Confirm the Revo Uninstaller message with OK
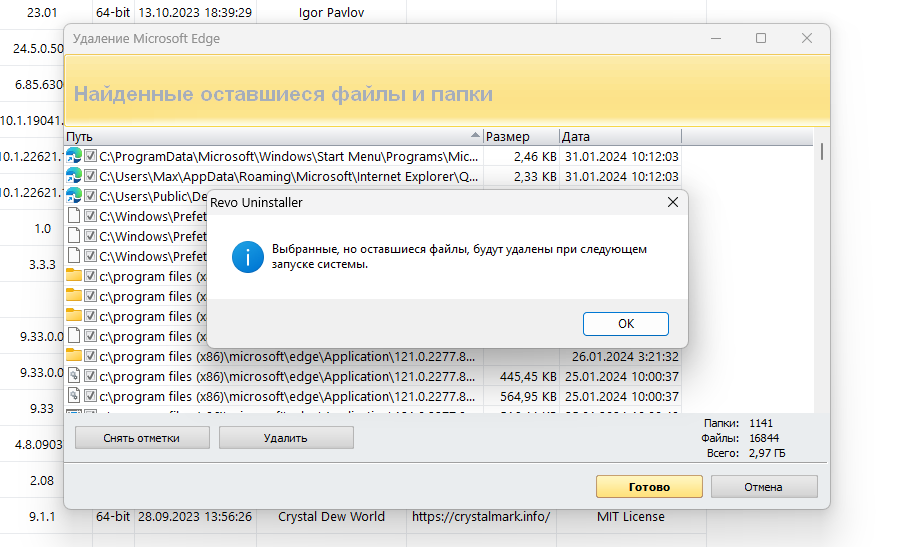 click(x=626, y=324)
